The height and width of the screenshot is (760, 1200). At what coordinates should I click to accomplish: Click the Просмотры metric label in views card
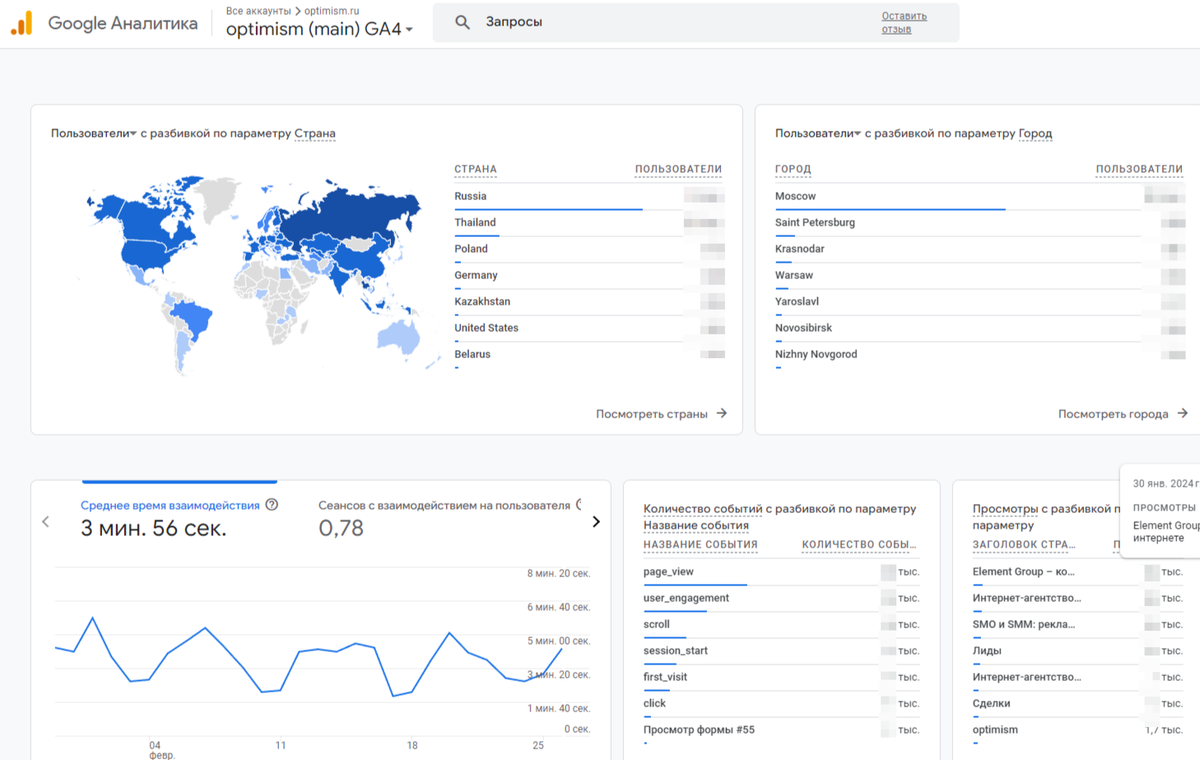pos(1005,509)
